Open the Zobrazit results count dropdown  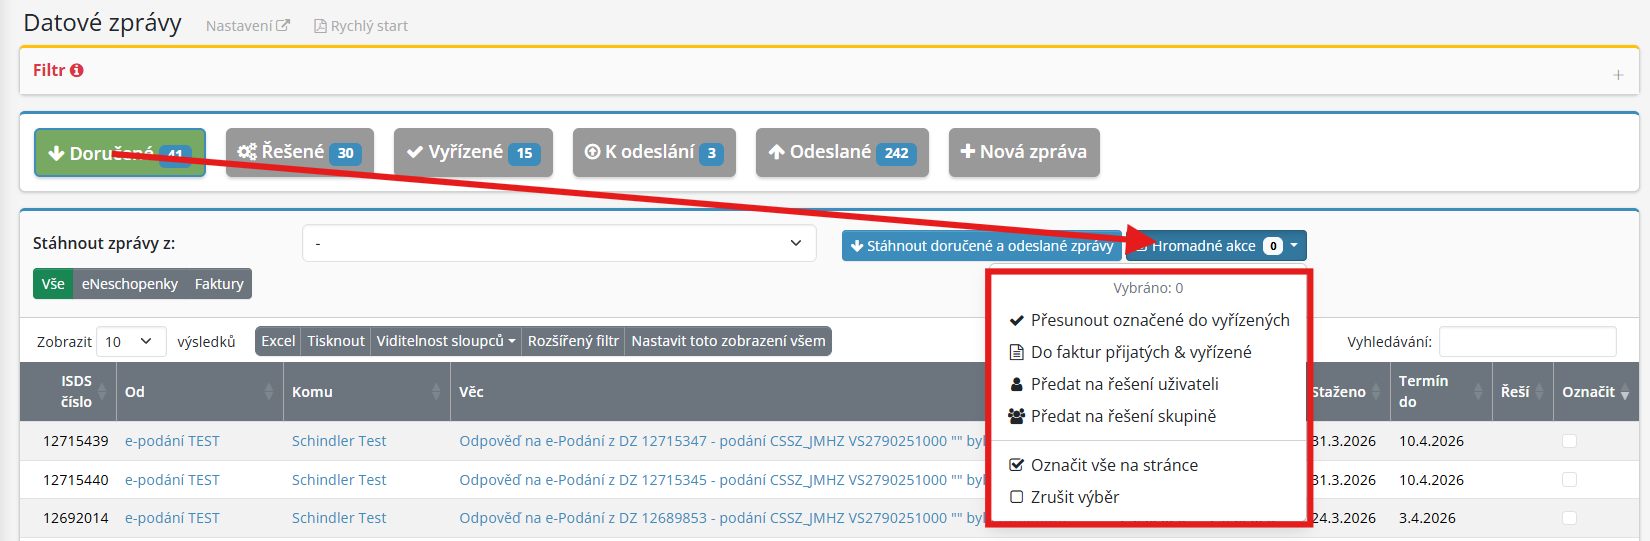pos(131,341)
